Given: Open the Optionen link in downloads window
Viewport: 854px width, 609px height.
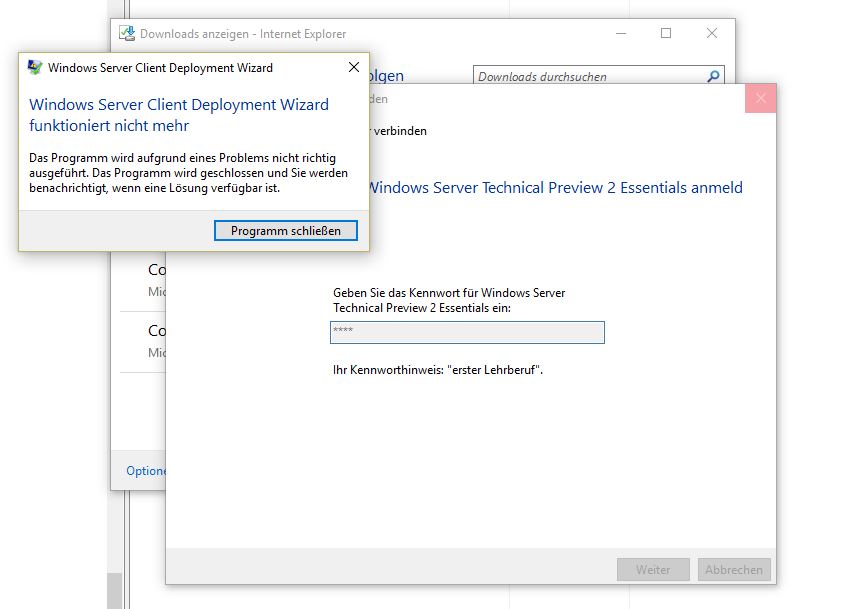Looking at the screenshot, I should (x=145, y=471).
